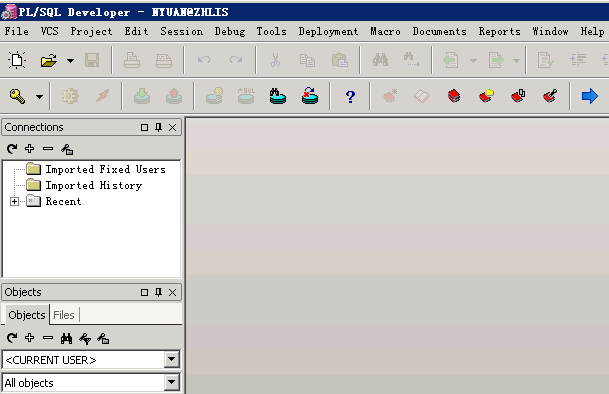Open dropdown beside the right green arrow icon
The height and width of the screenshot is (394, 609).
pos(516,61)
